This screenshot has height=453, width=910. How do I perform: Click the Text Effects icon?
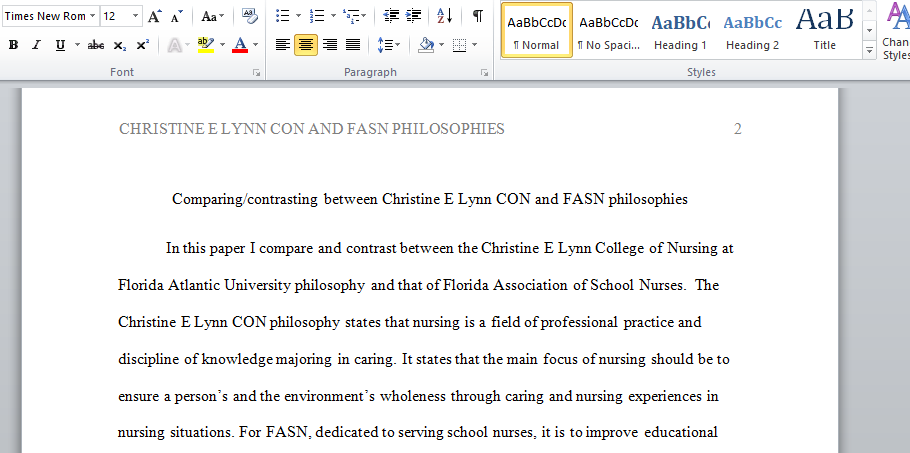coord(175,45)
